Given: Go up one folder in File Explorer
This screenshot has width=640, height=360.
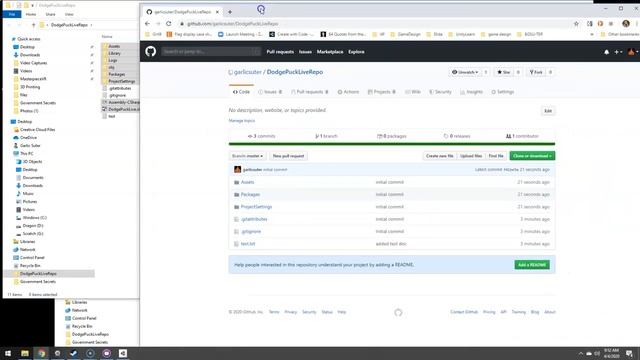Looking at the screenshot, I should (34, 25).
